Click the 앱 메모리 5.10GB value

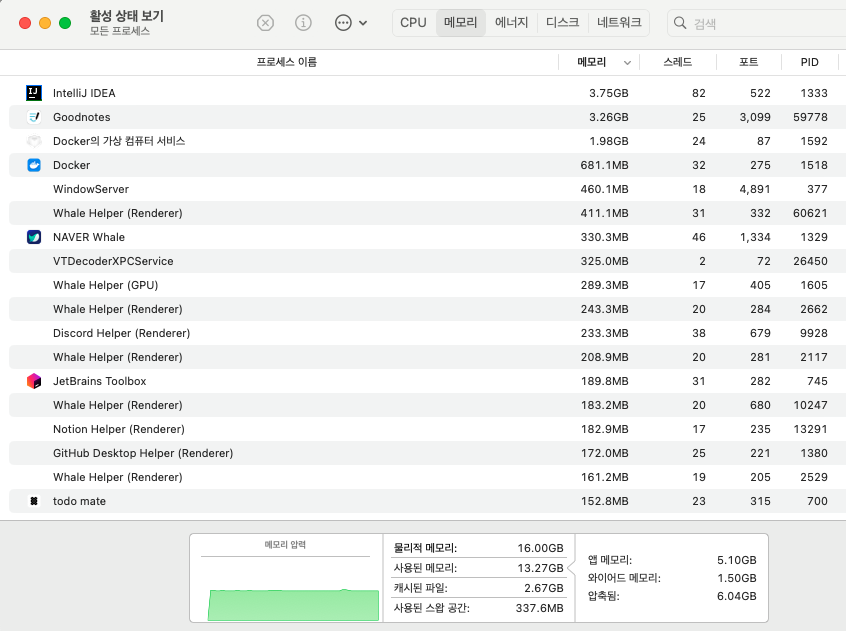736,560
